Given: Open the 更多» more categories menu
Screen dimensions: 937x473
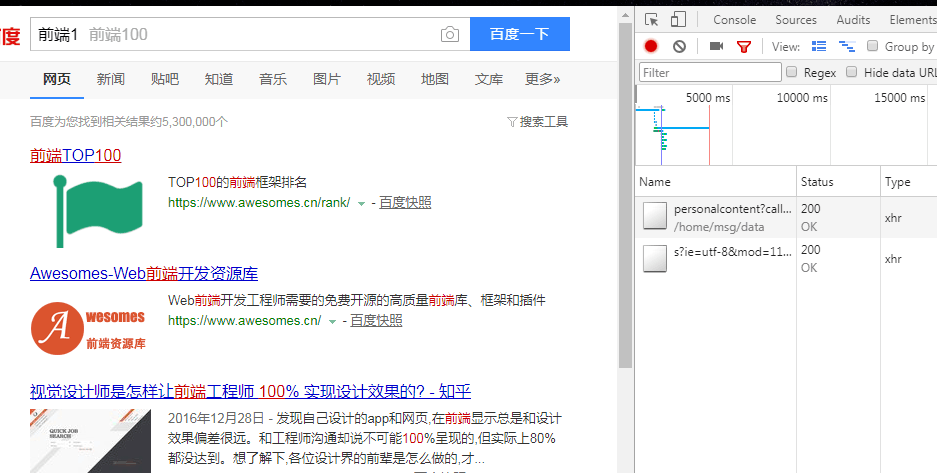Looking at the screenshot, I should 543,79.
